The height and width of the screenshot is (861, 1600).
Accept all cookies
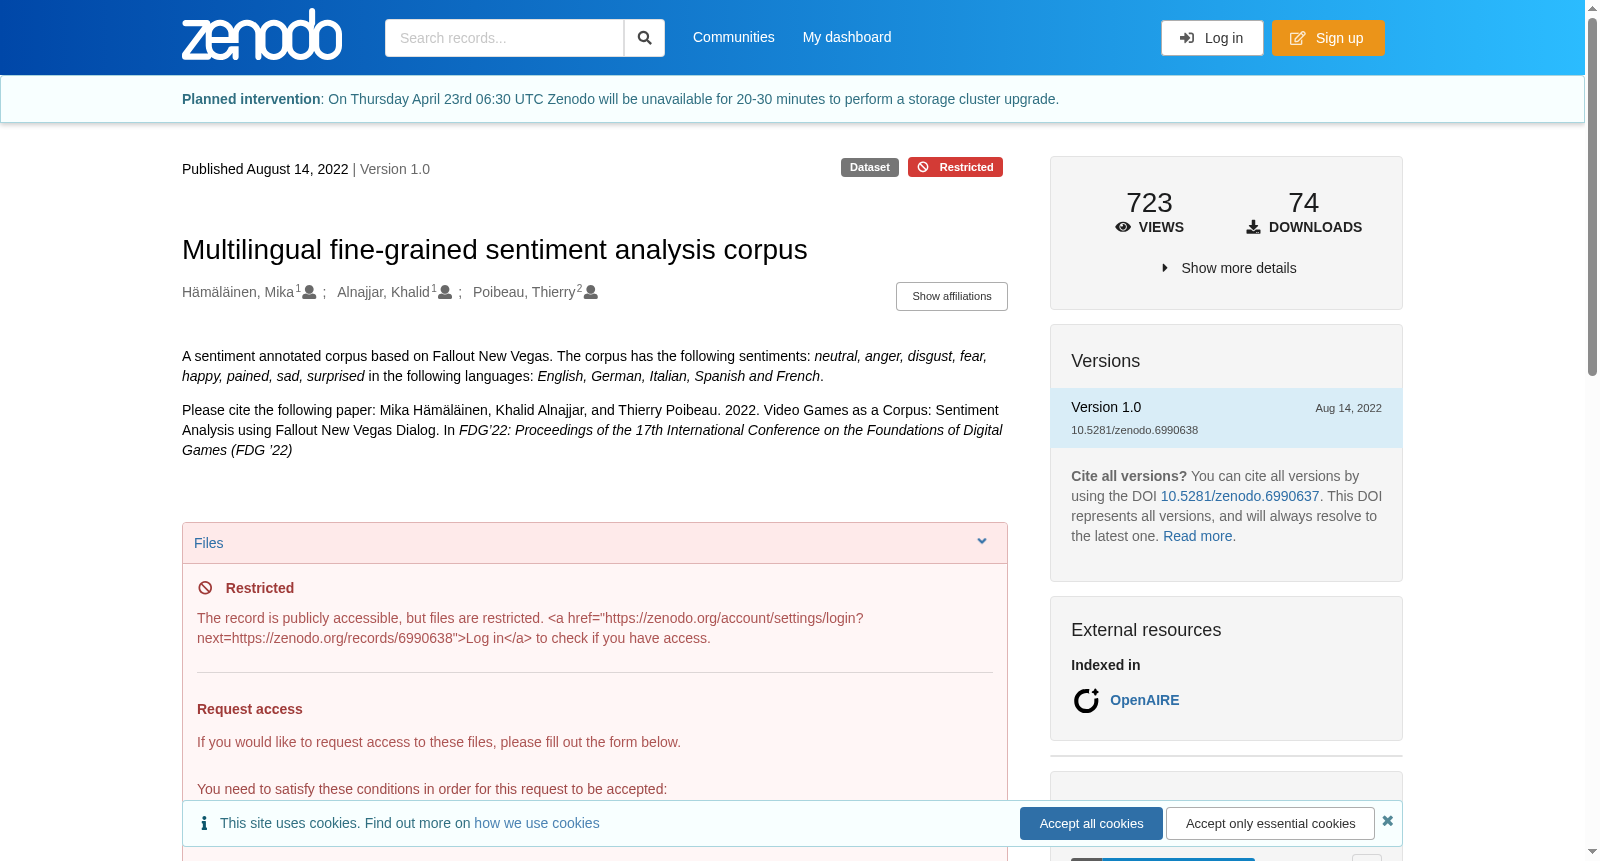coord(1091,824)
